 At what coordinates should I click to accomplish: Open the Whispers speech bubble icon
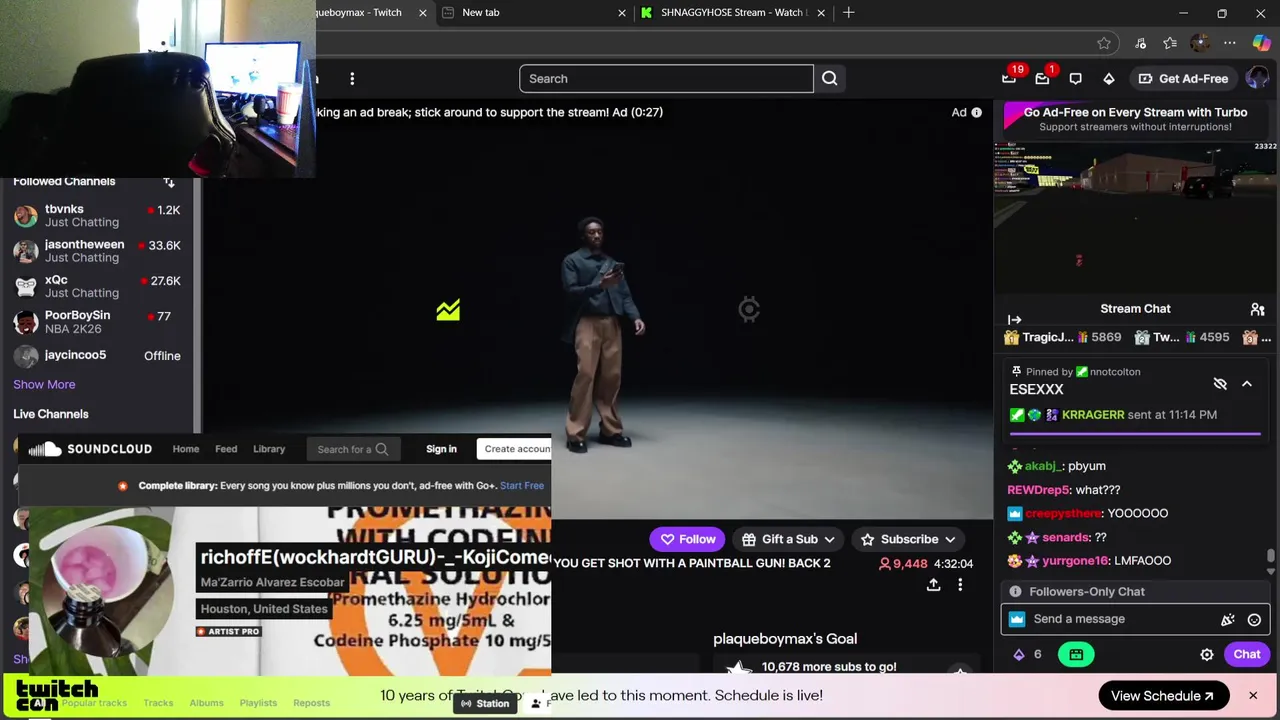click(x=1076, y=78)
